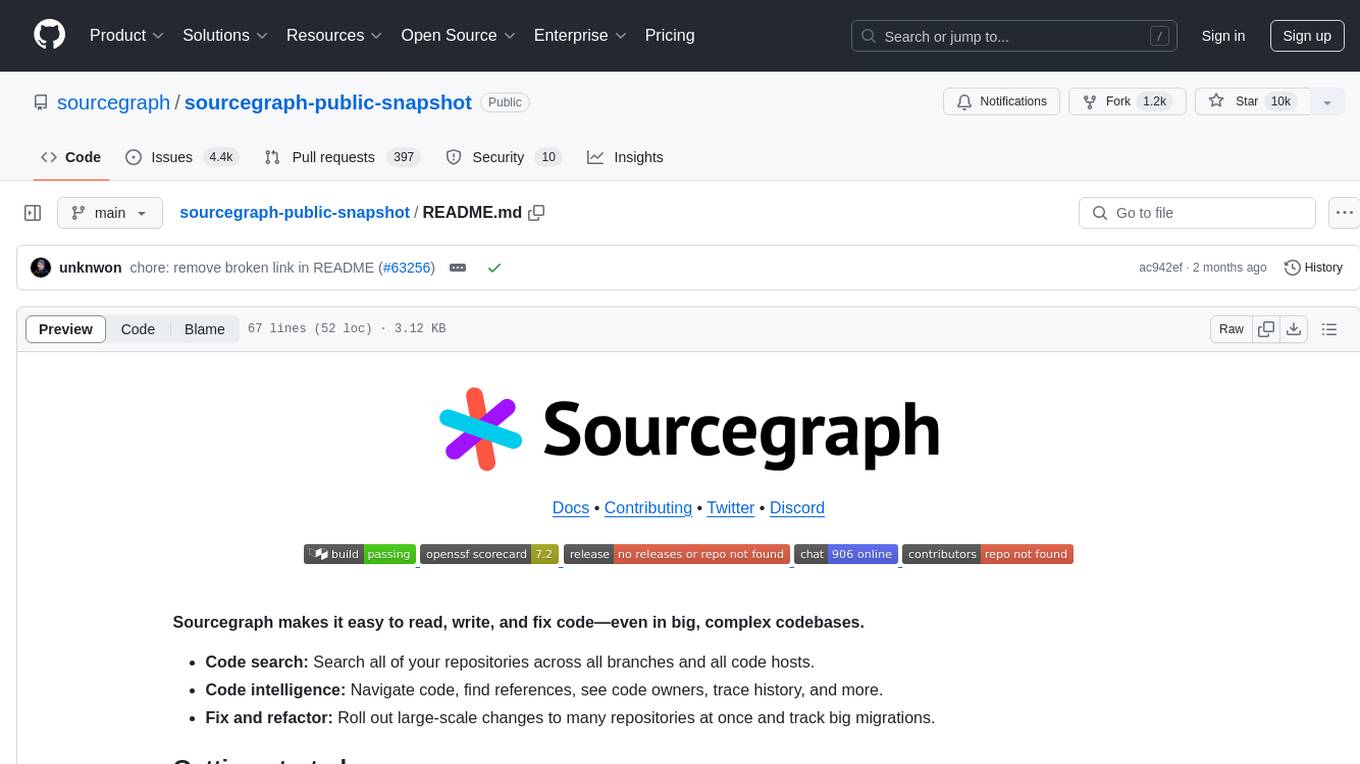Click the Sourcegraph logo image
1360x764 pixels.
point(688,429)
